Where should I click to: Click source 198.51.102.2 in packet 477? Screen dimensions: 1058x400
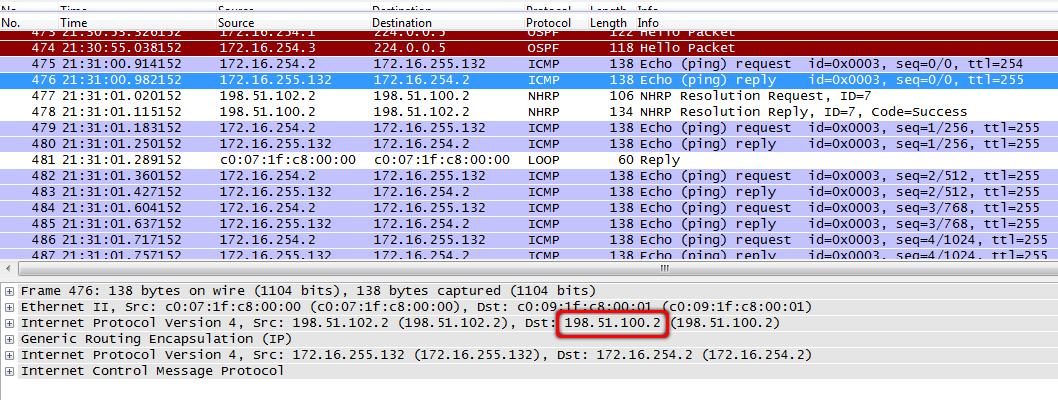click(x=267, y=96)
